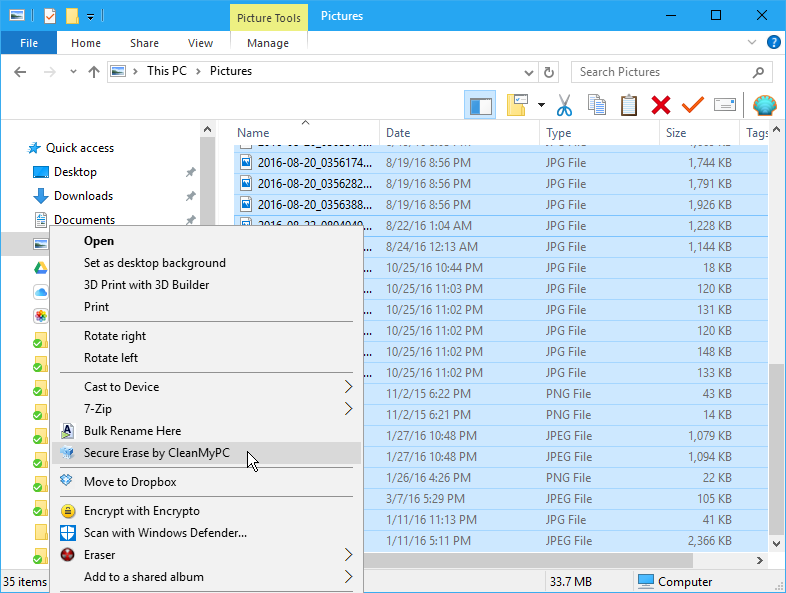Click the clipboard Paste icon
The image size is (786, 593).
(x=629, y=105)
